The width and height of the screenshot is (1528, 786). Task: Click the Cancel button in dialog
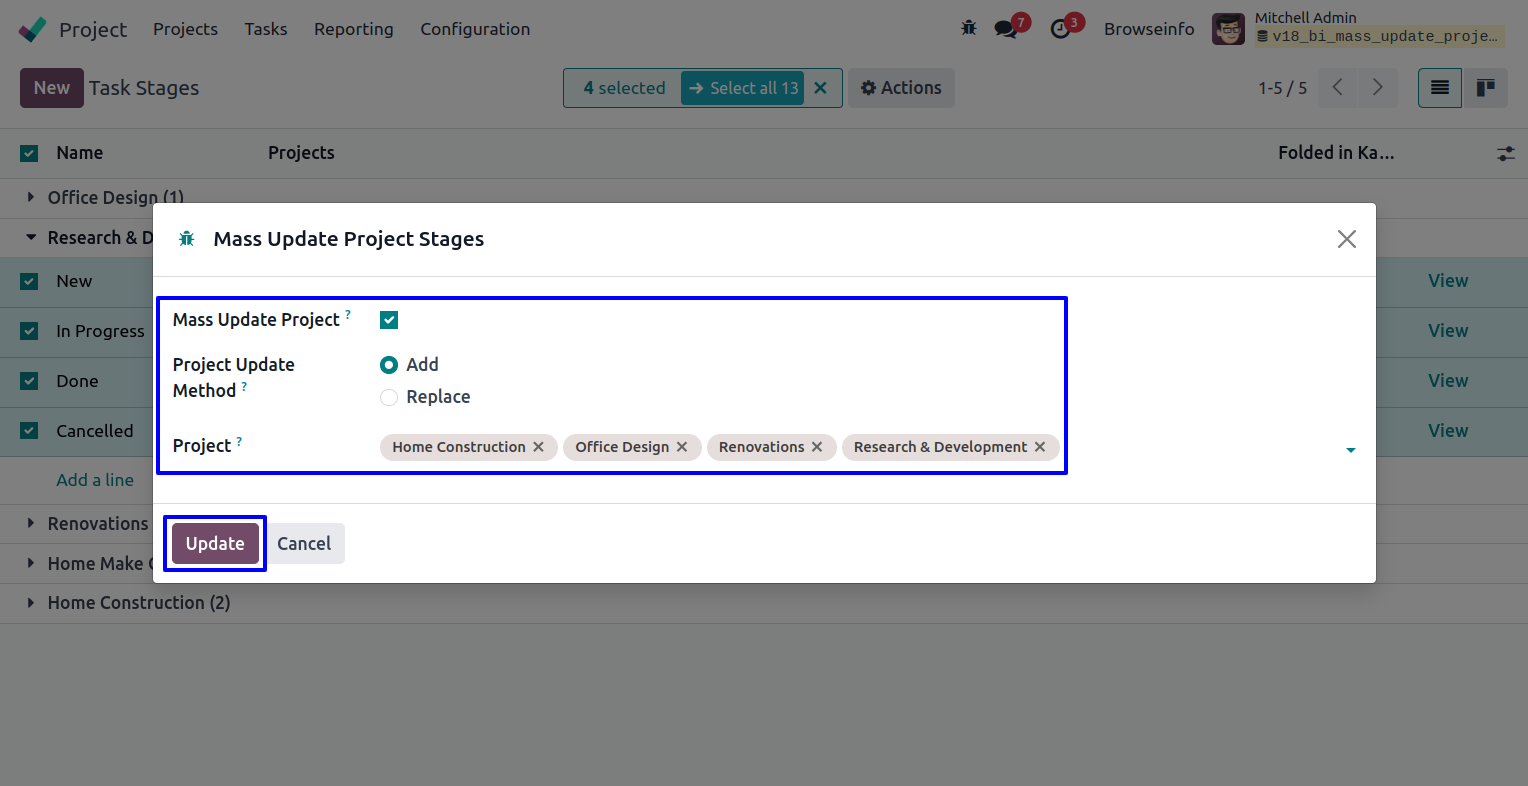[x=304, y=544]
